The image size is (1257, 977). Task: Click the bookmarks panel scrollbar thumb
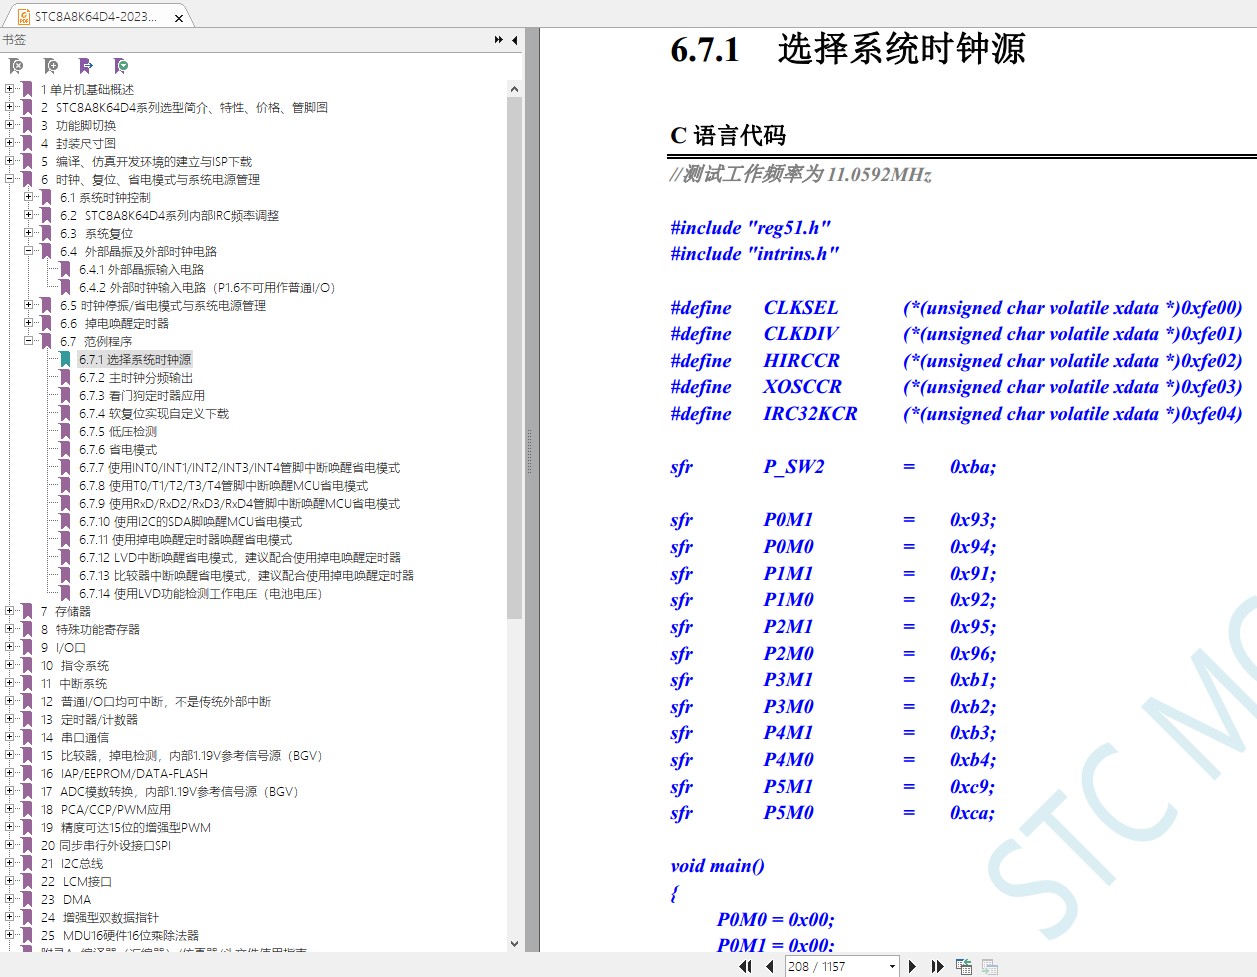[514, 358]
